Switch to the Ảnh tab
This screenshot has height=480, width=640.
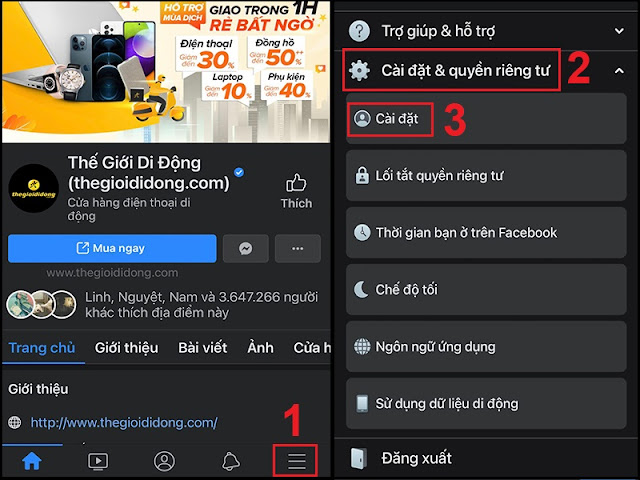coord(260,348)
